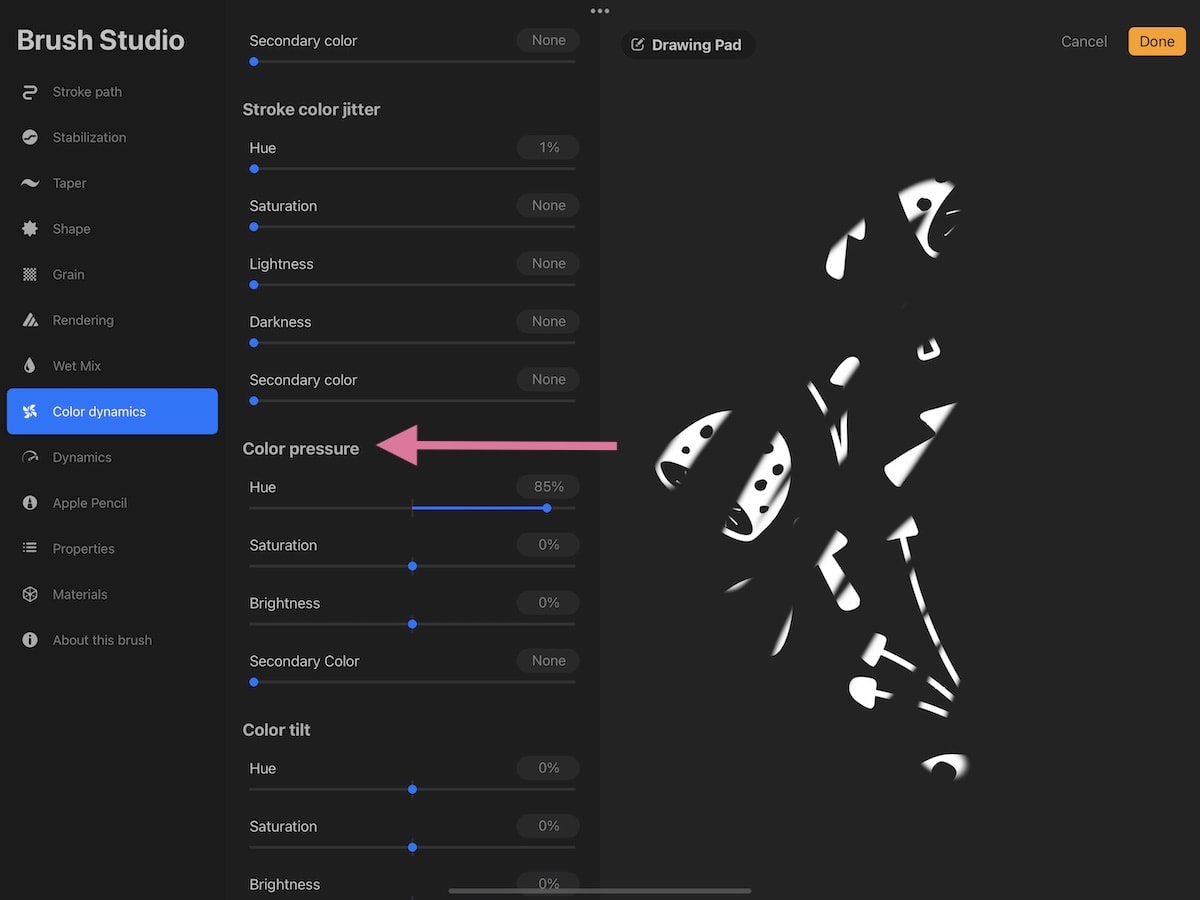Click the 85% Hue value field

[549, 487]
